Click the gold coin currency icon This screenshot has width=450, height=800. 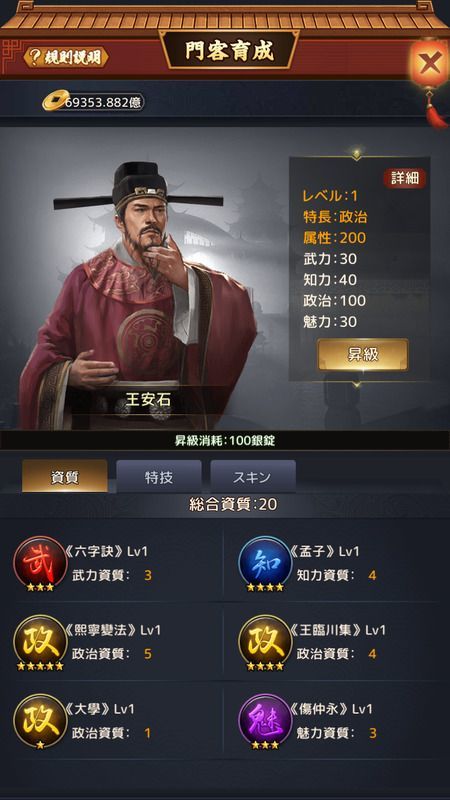[54, 101]
